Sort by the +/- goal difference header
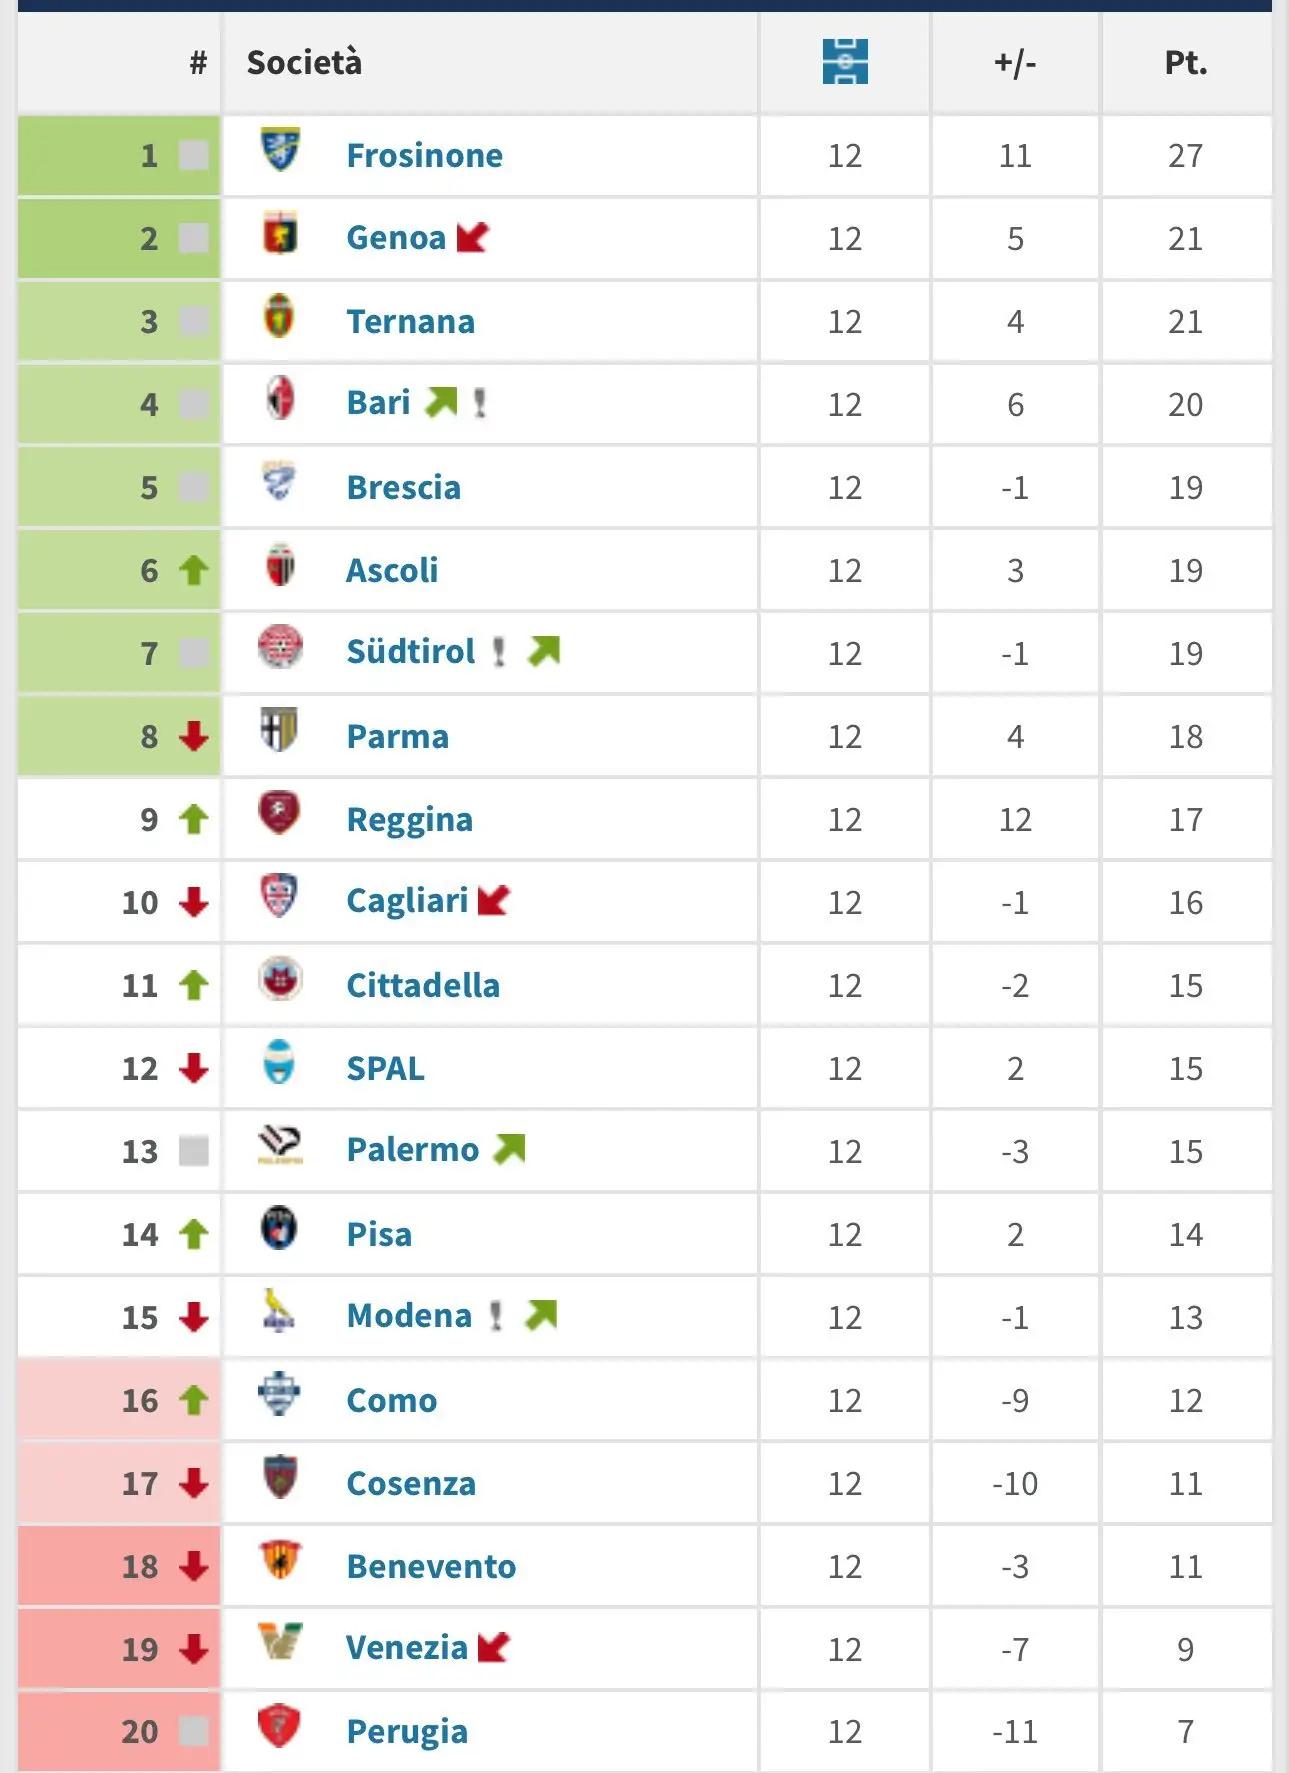The image size is (1289, 1773). pyautogui.click(x=1015, y=62)
